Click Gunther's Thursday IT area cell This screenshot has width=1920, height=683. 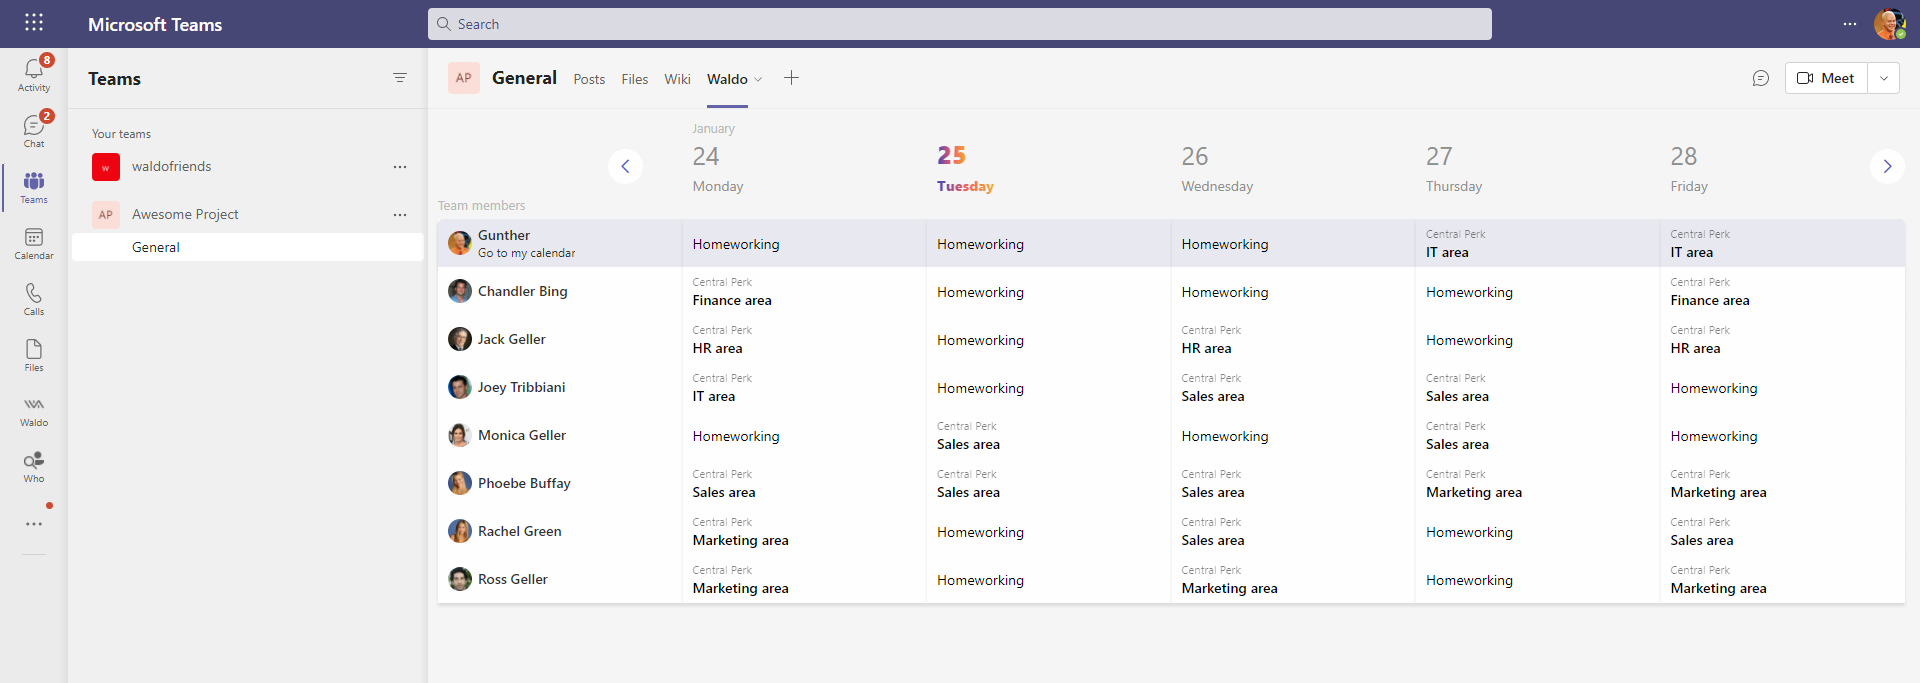(1537, 243)
